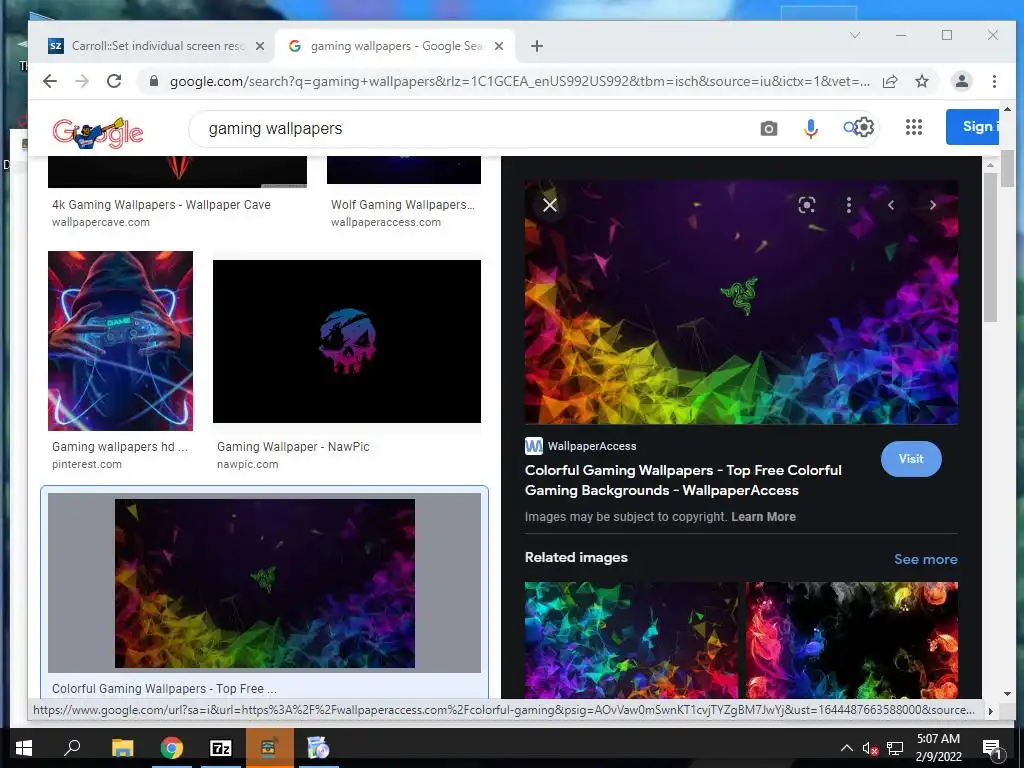1024x768 pixels.
Task: Open colorful smoke related image
Action: [852, 640]
